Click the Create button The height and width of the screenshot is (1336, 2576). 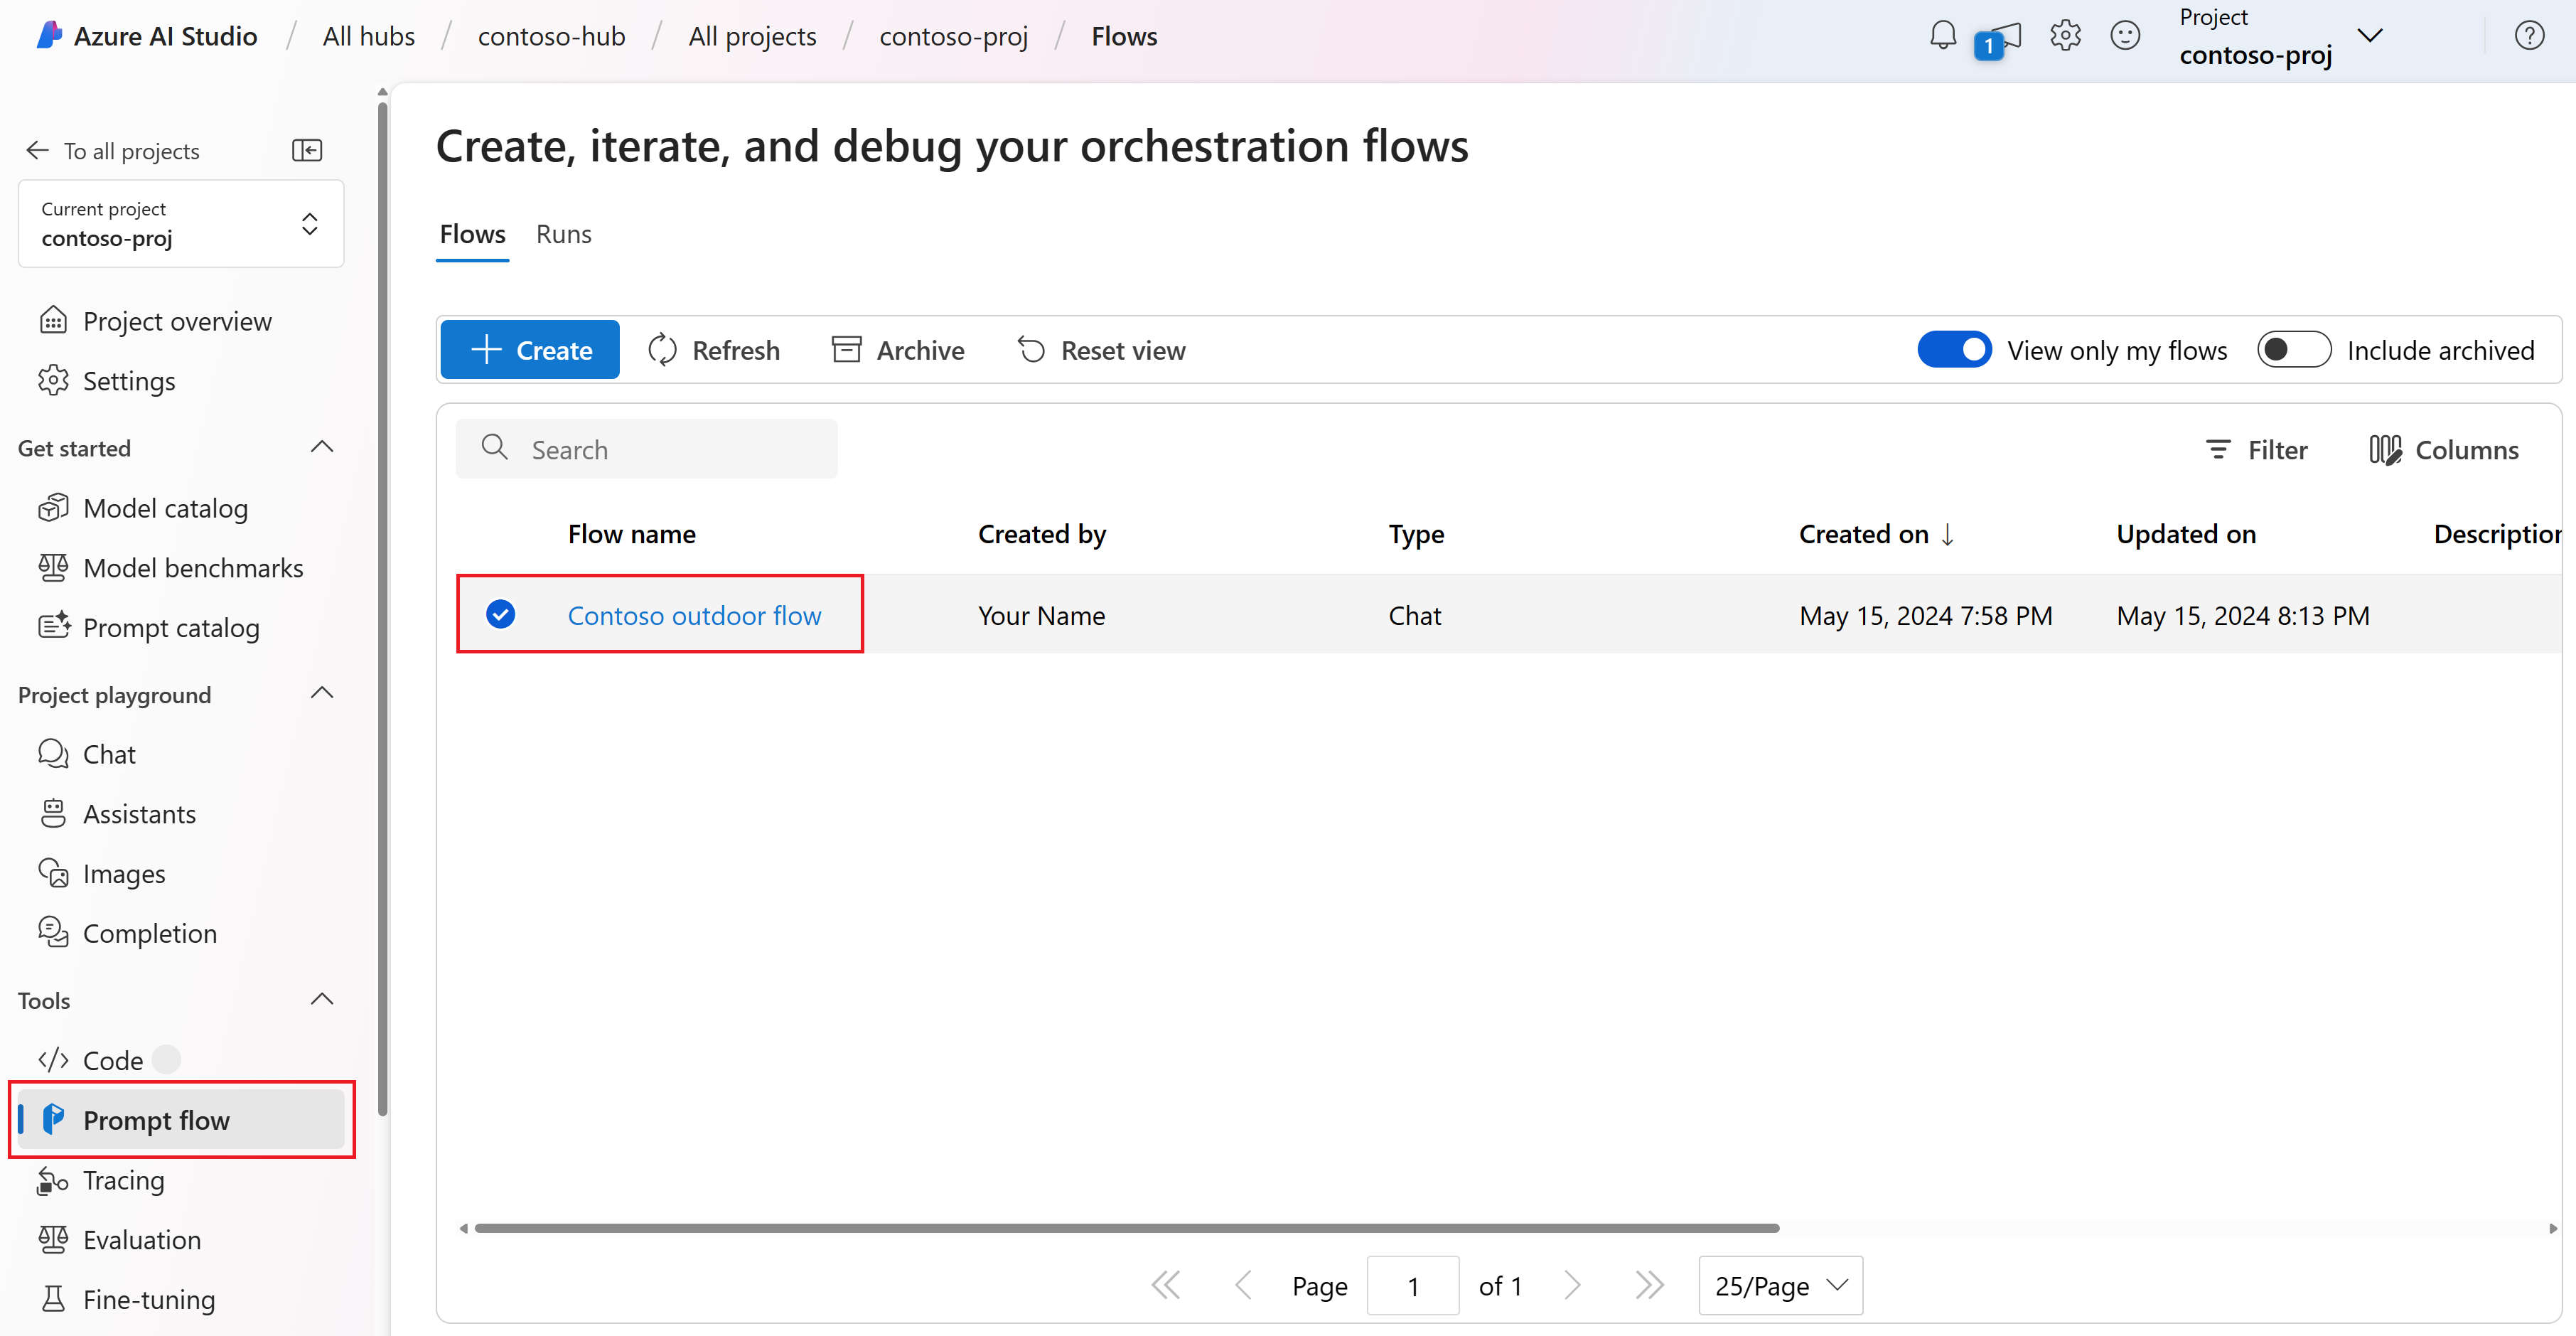click(530, 350)
